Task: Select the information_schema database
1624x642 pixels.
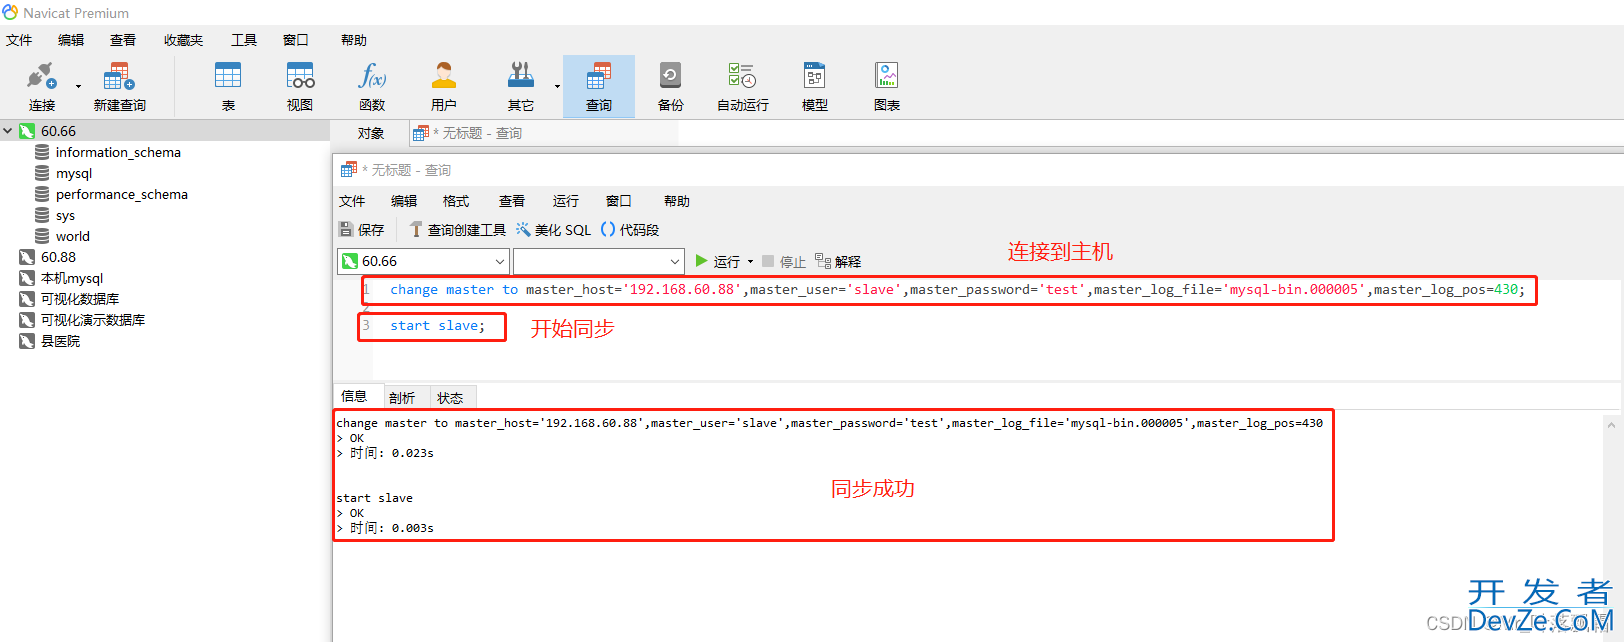Action: coord(118,152)
